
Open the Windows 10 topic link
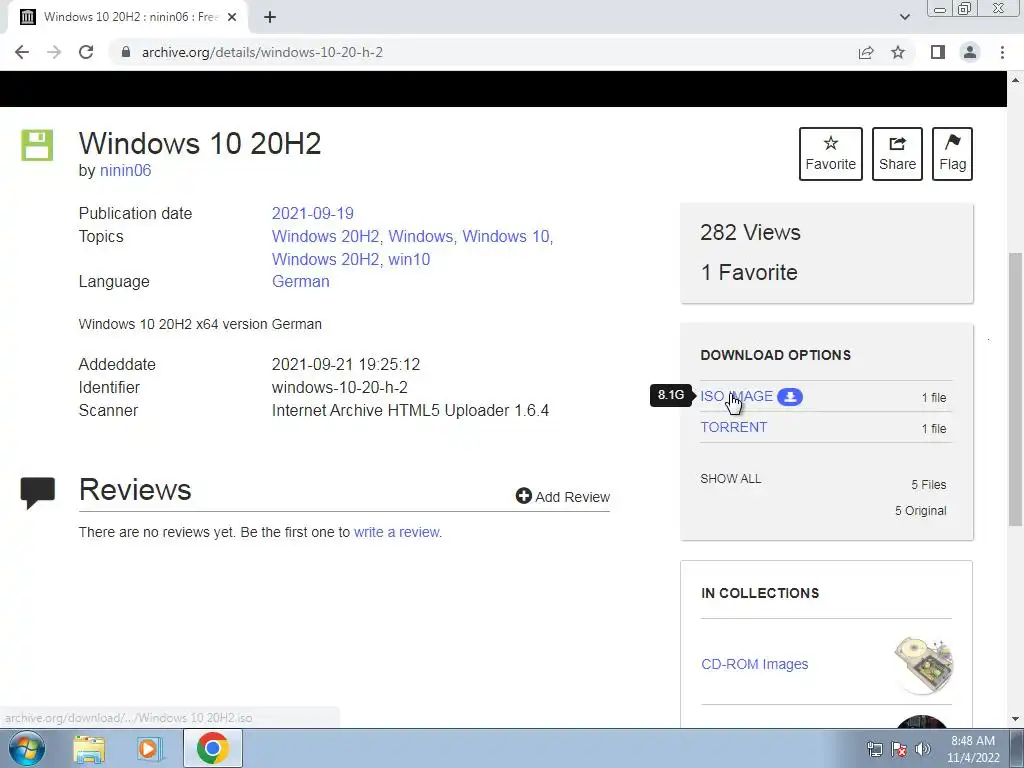507,236
